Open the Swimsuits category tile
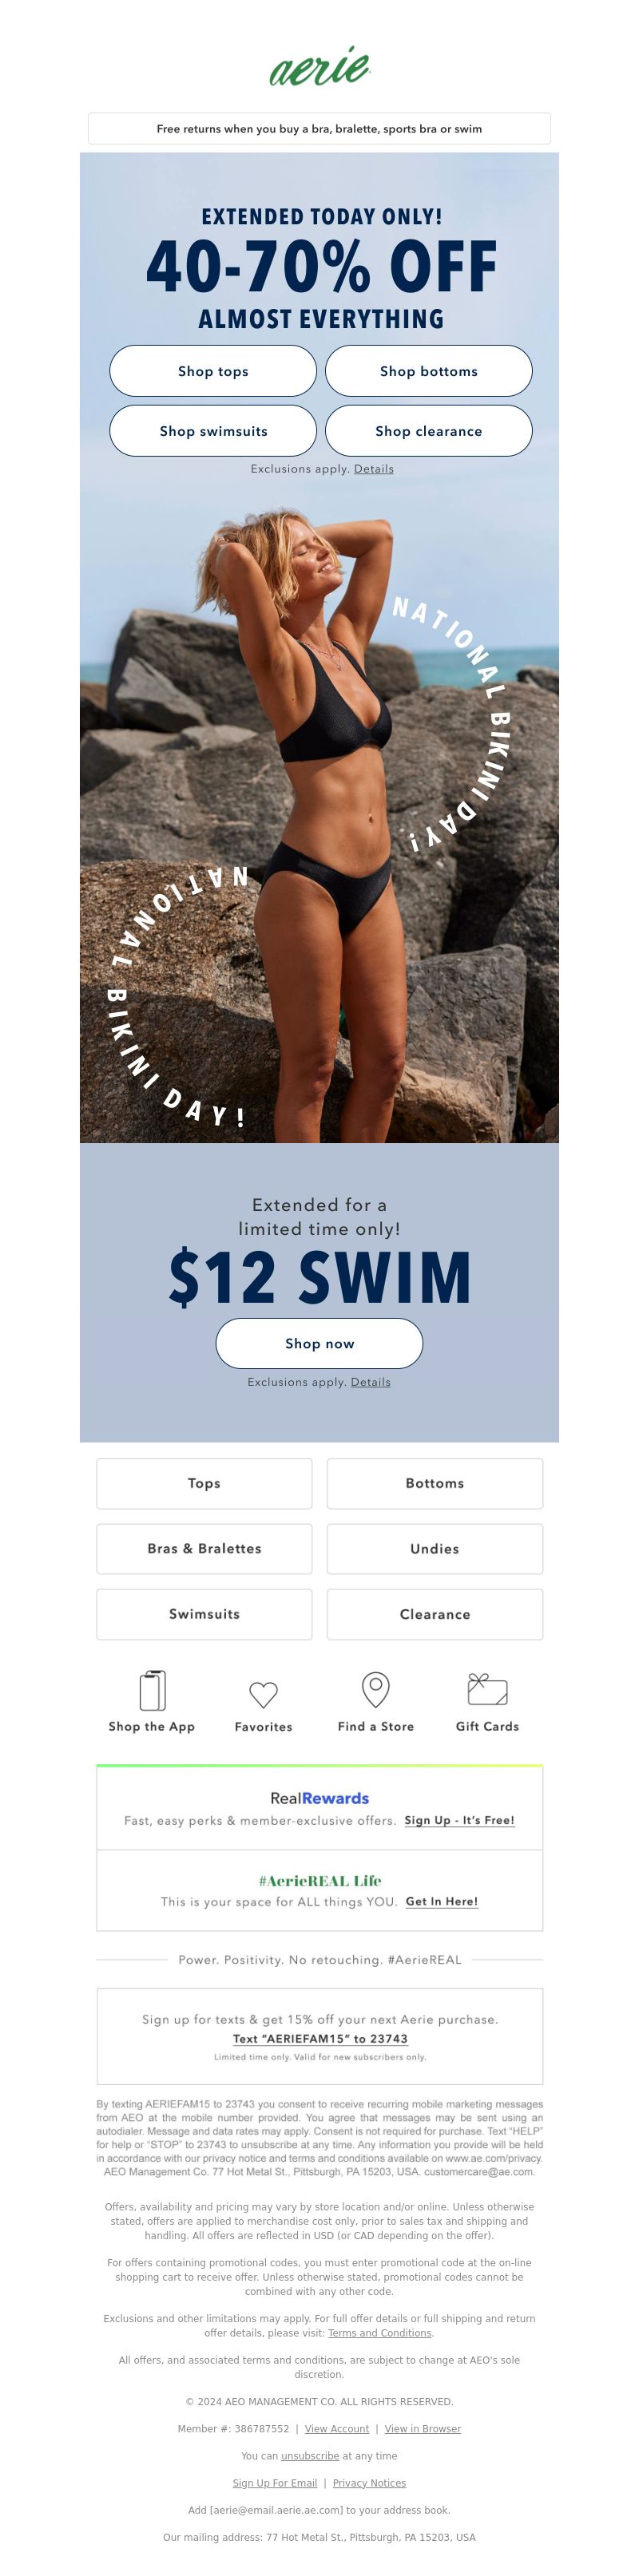The height and width of the screenshot is (2576, 639). pyautogui.click(x=204, y=1614)
